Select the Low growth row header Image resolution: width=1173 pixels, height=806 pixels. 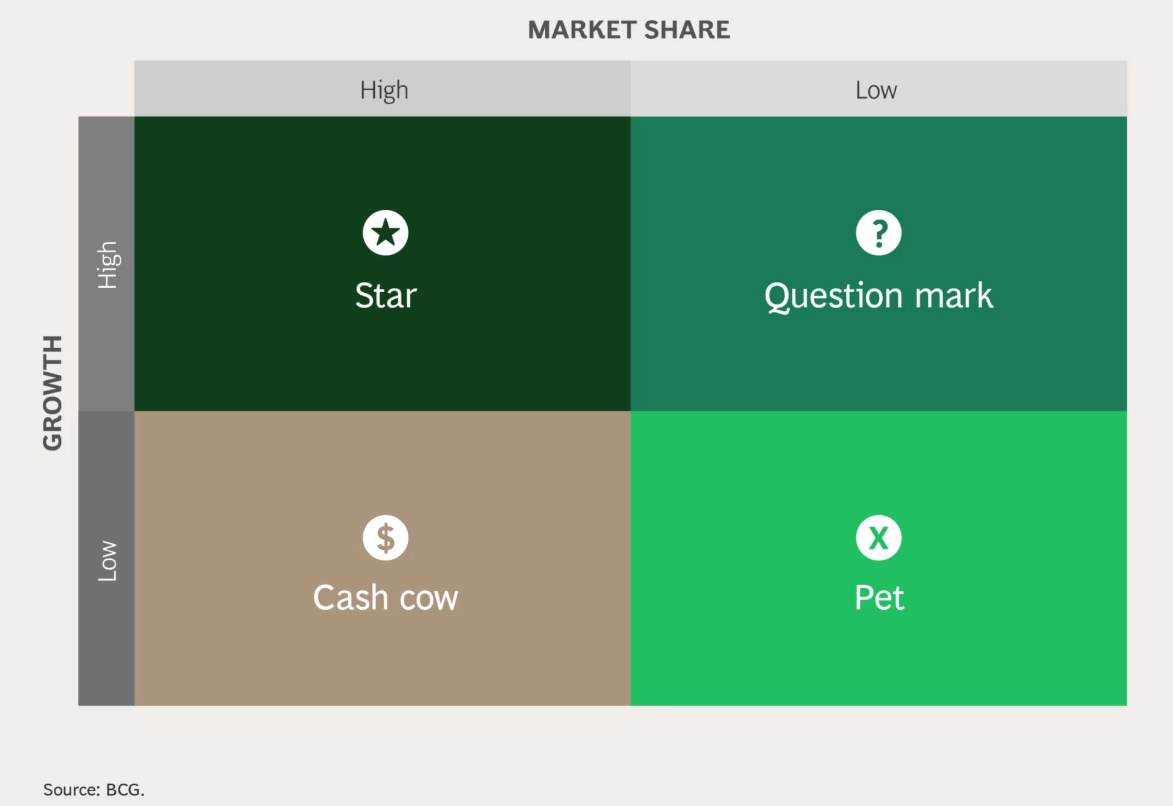107,560
